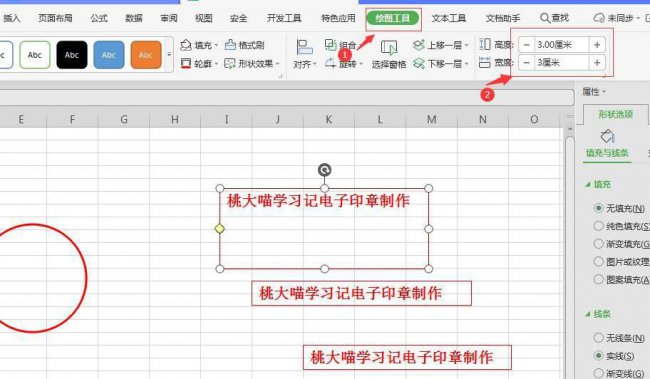Click the 高度 input field
This screenshot has width=650, height=379.
pos(562,44)
